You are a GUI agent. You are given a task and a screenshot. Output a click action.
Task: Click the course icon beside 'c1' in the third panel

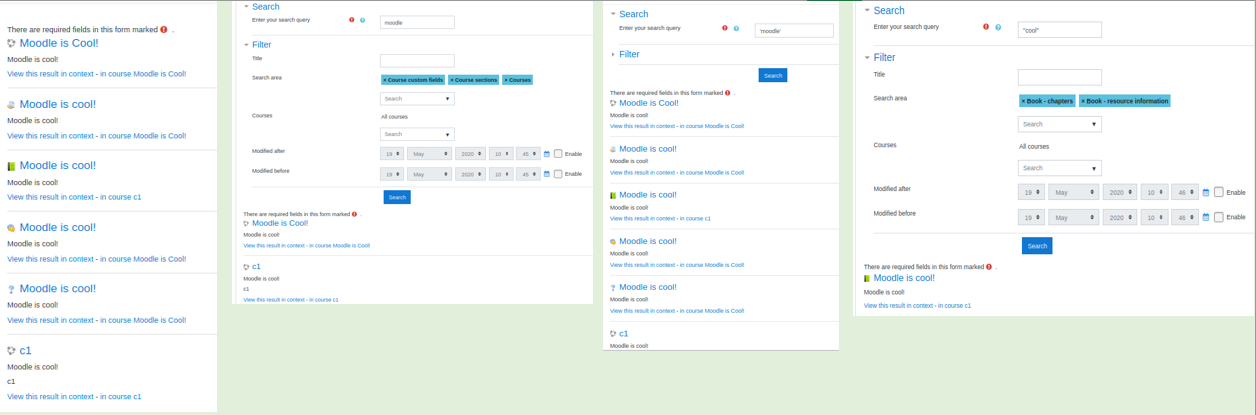pos(613,333)
